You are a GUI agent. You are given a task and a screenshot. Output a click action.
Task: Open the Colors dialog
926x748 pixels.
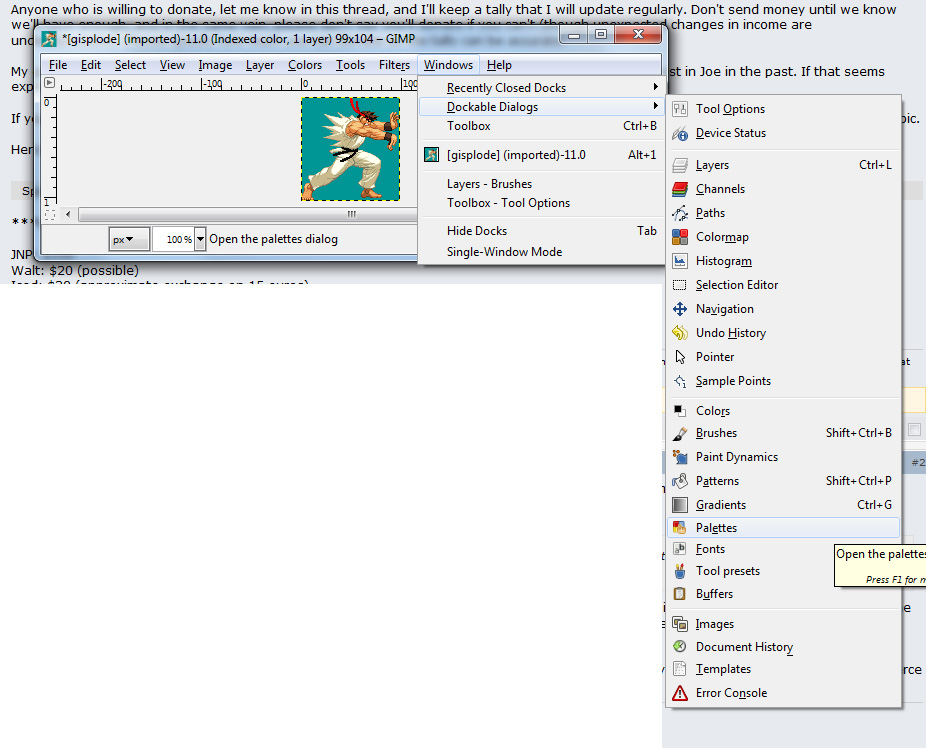tap(783, 410)
